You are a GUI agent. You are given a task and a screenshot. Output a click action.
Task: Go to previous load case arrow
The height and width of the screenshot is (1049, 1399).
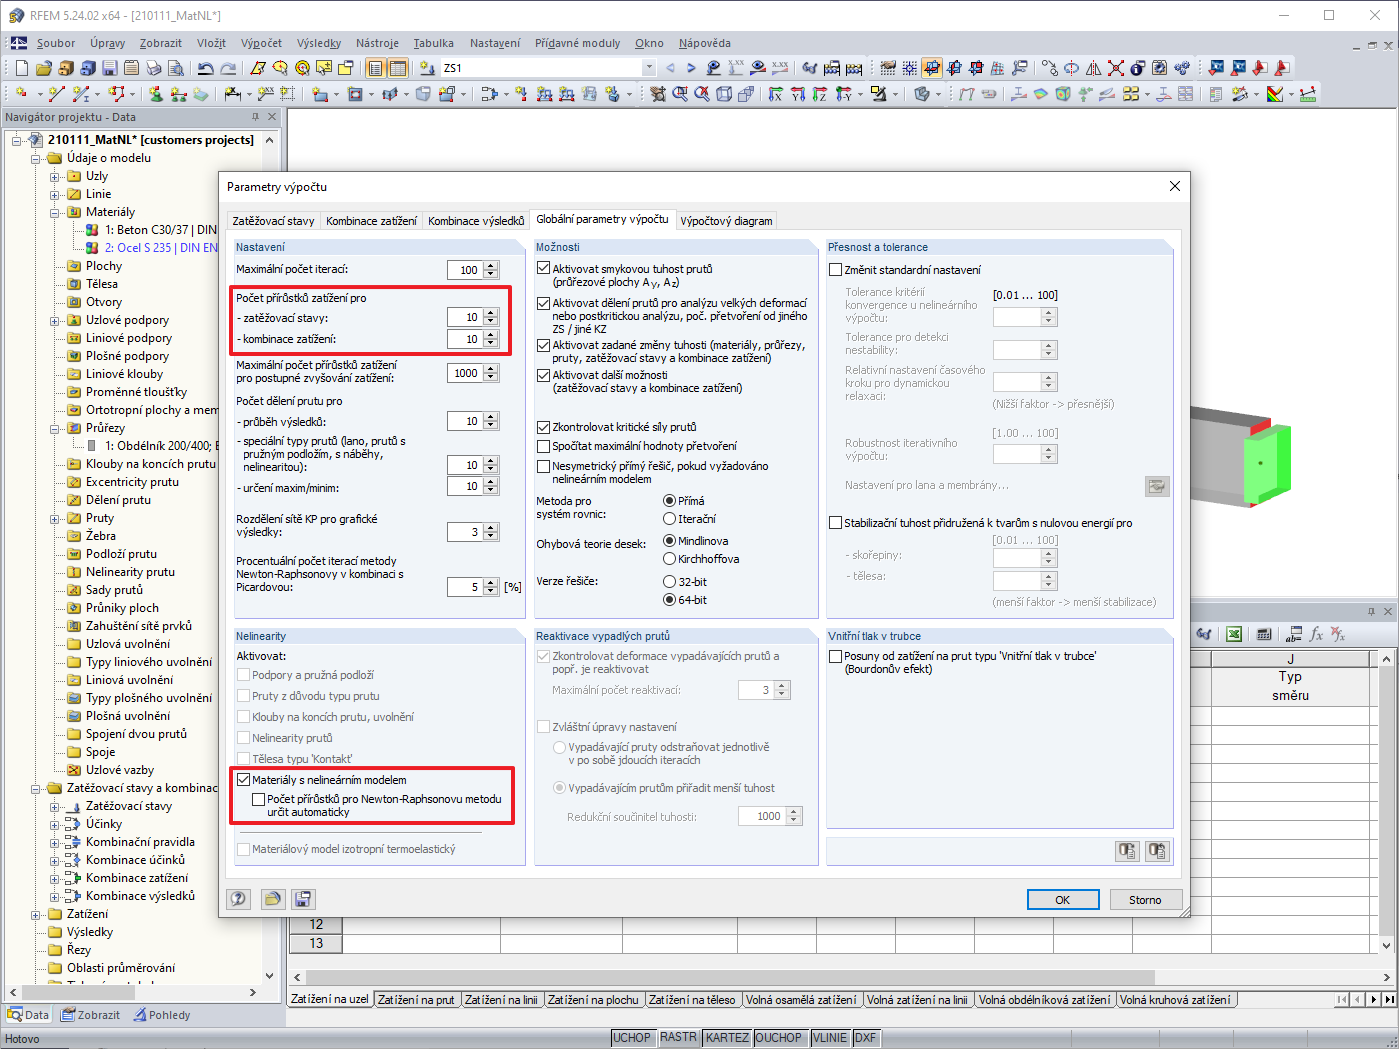[670, 68]
